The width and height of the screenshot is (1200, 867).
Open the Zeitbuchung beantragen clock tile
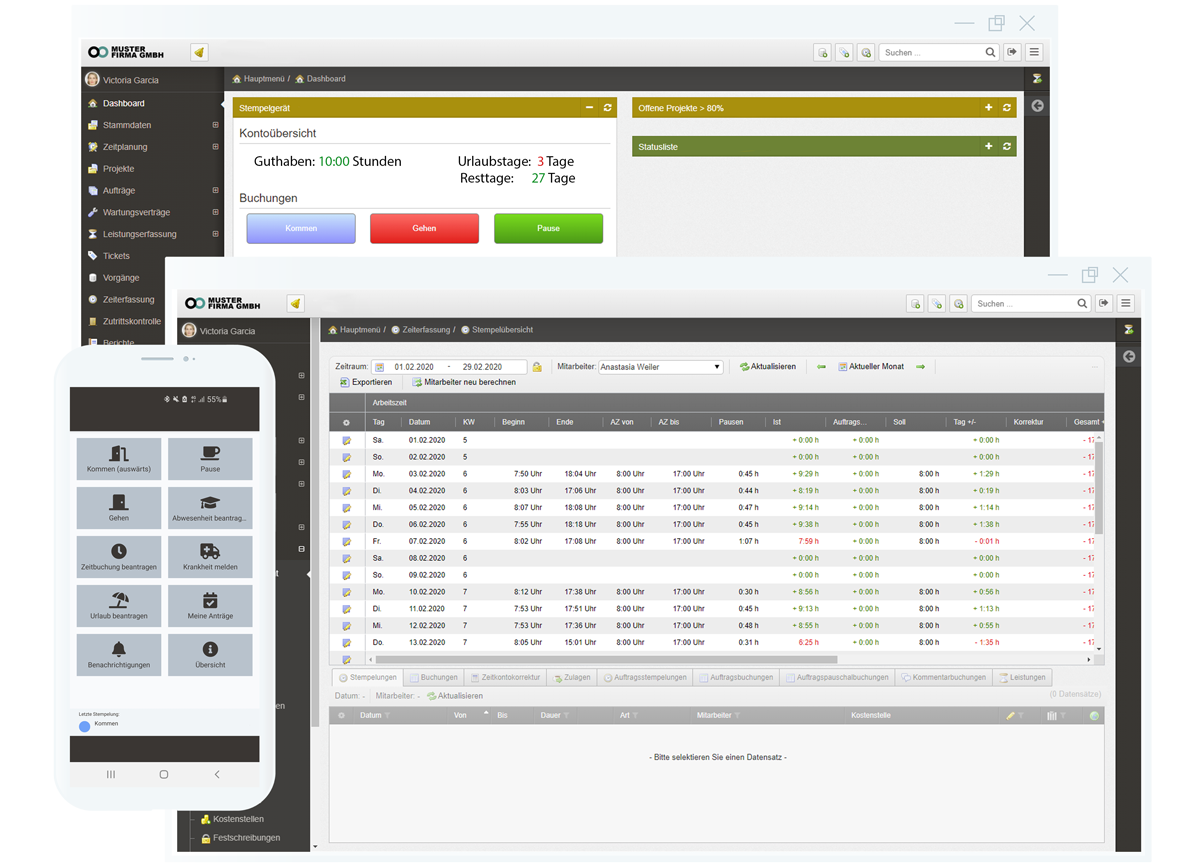tap(119, 557)
